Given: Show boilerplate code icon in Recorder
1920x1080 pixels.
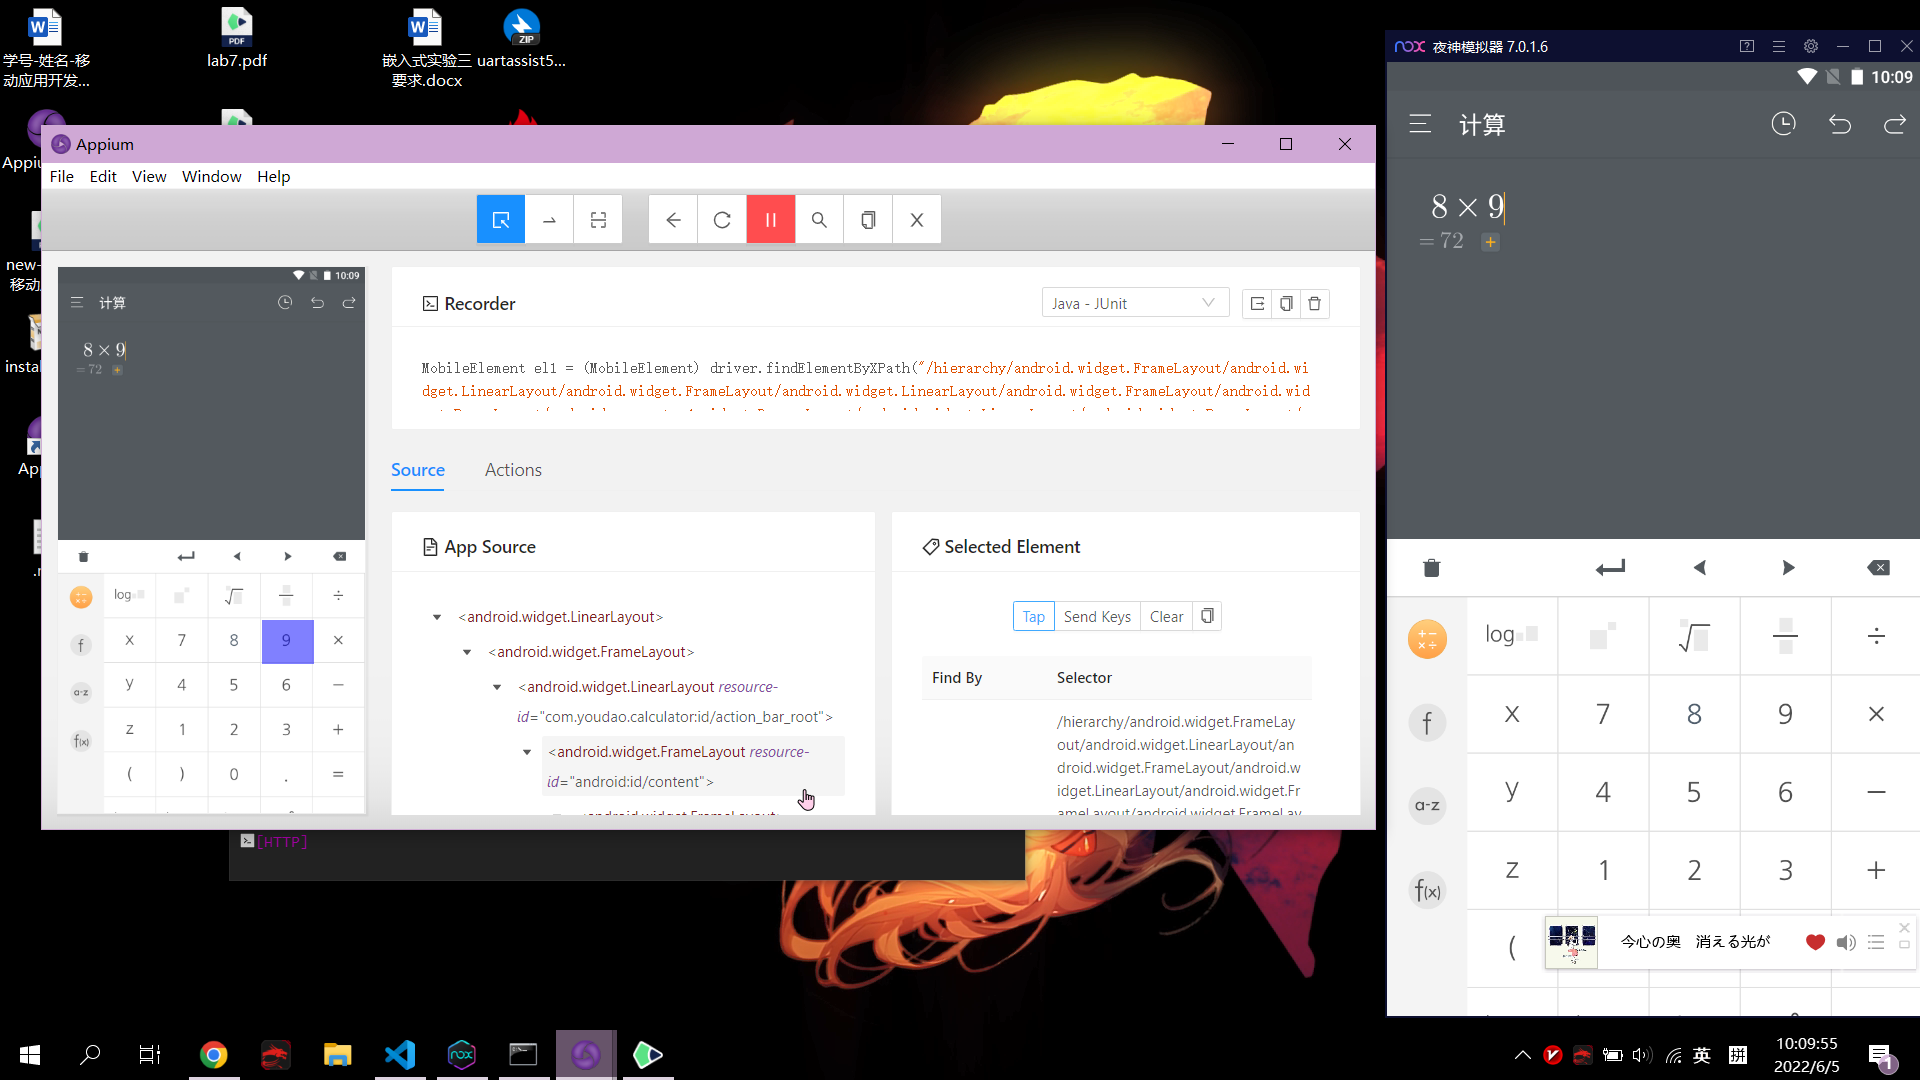Looking at the screenshot, I should pos(1257,303).
